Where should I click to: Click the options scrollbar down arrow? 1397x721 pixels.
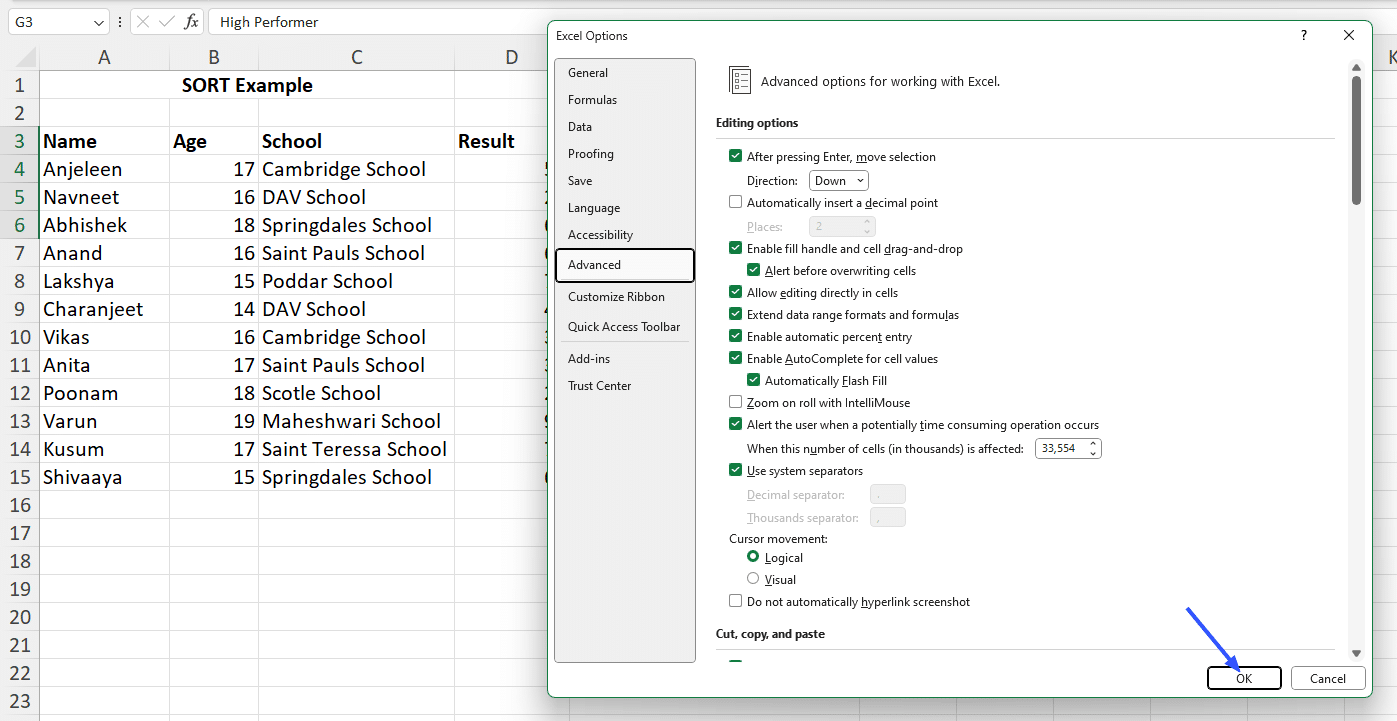(x=1356, y=653)
